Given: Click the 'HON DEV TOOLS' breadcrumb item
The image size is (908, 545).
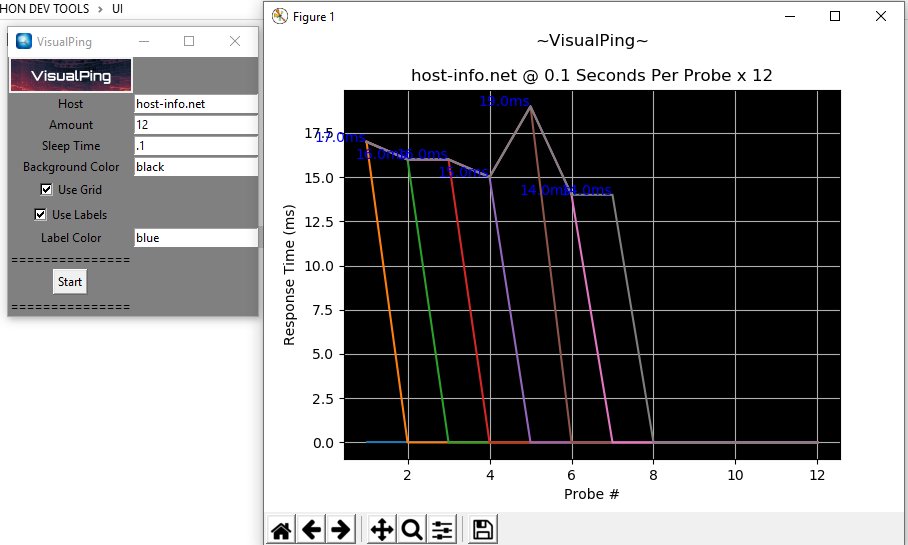Looking at the screenshot, I should coord(45,9).
